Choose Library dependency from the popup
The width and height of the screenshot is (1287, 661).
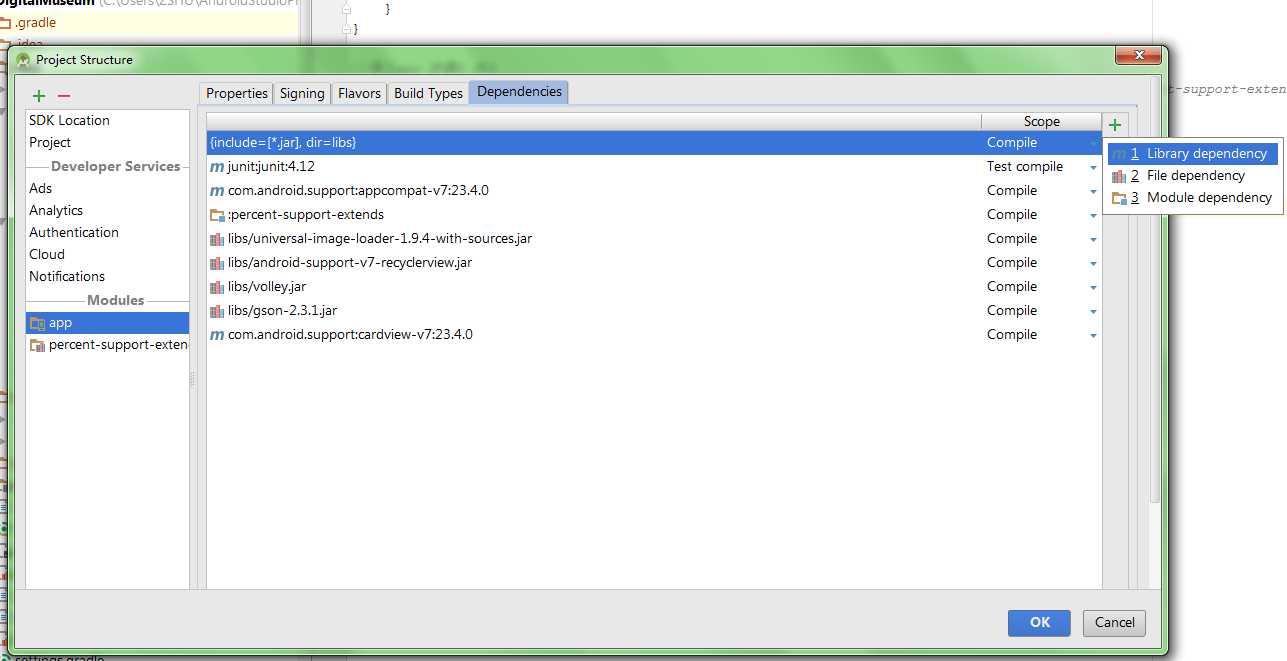1194,154
